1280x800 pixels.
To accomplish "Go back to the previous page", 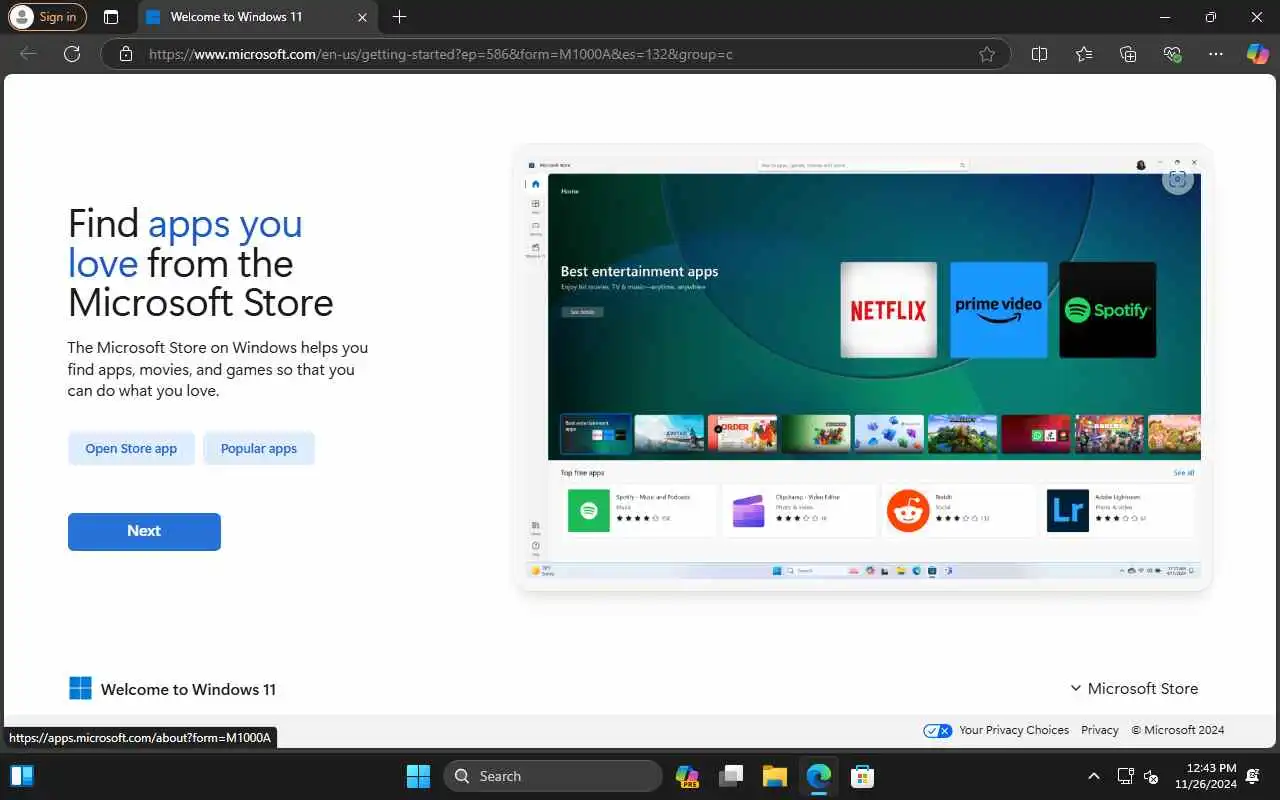I will 28,54.
